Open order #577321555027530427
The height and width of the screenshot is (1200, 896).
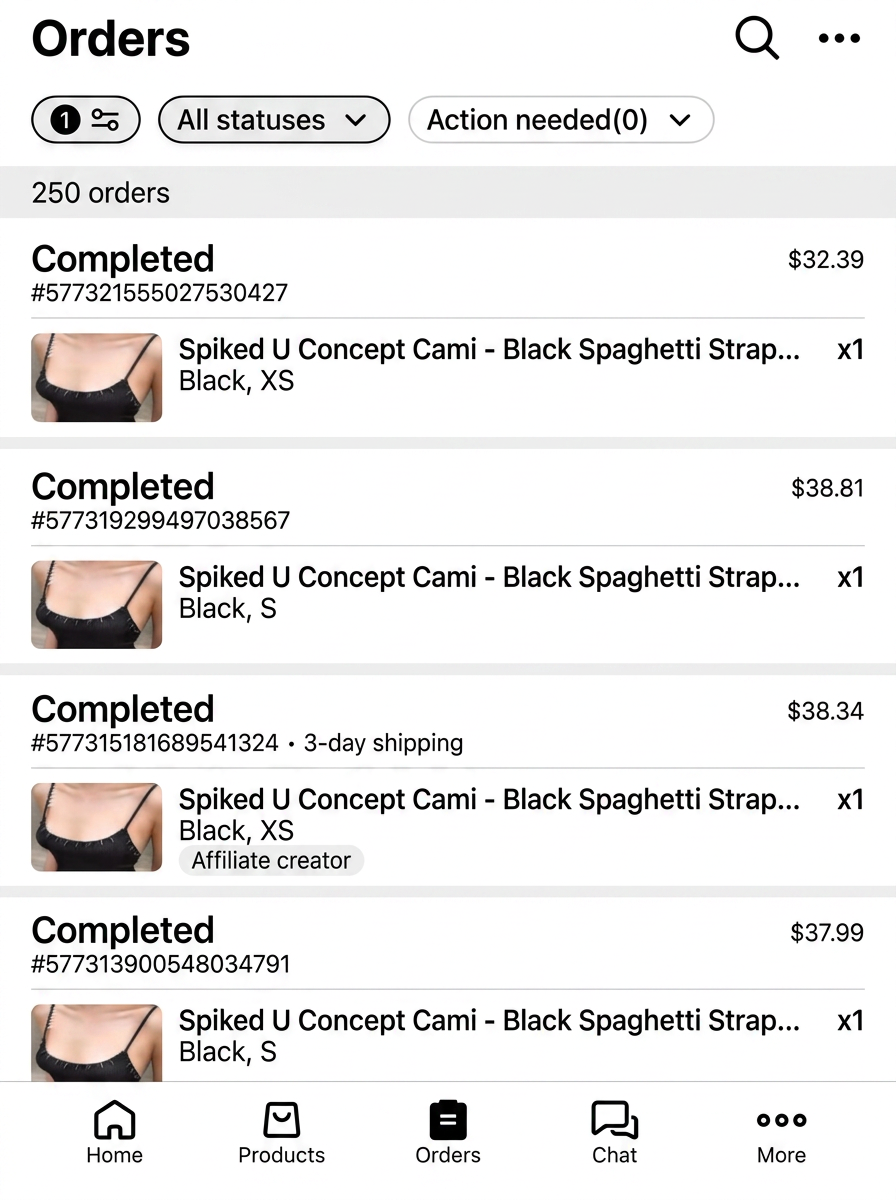pos(159,292)
